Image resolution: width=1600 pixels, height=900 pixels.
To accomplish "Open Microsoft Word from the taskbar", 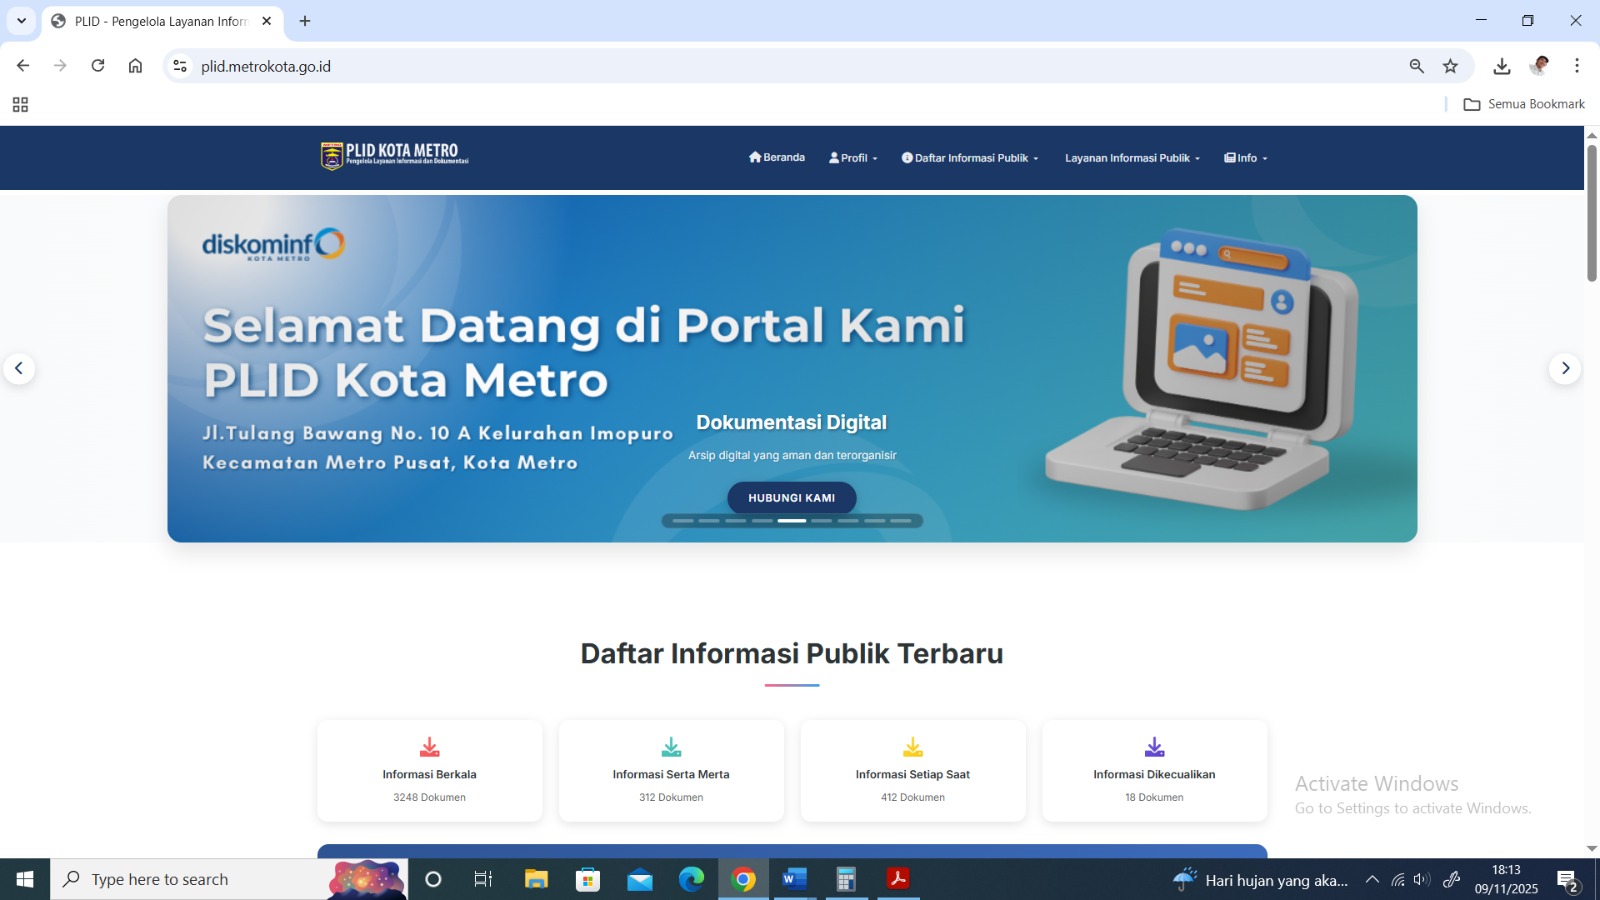I will 794,879.
